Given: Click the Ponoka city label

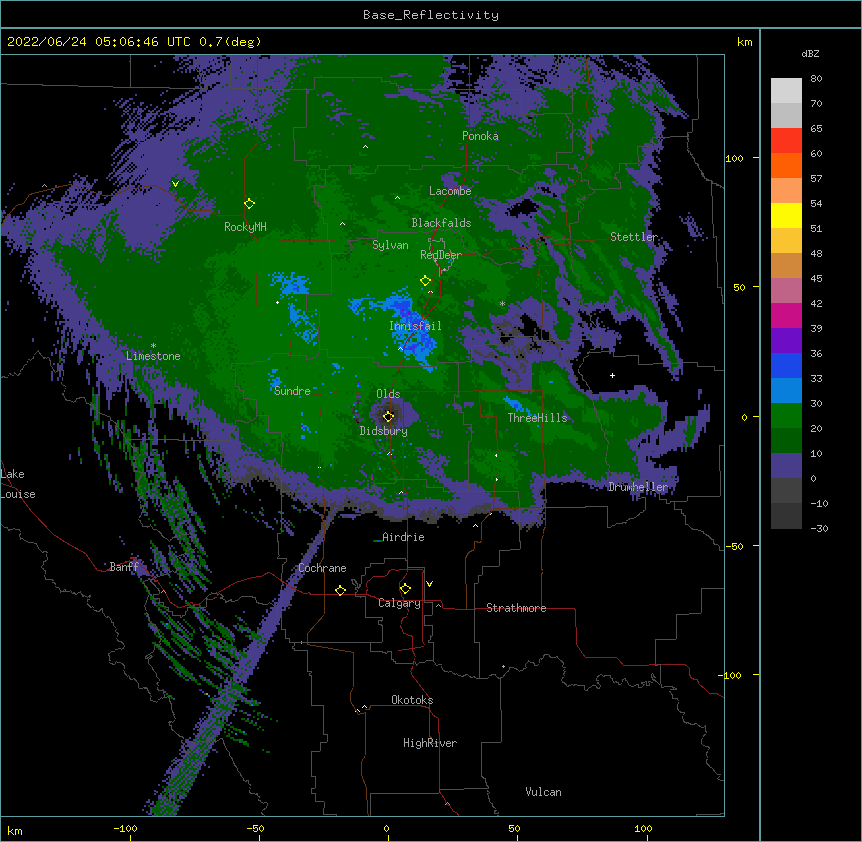Looking at the screenshot, I should 480,136.
